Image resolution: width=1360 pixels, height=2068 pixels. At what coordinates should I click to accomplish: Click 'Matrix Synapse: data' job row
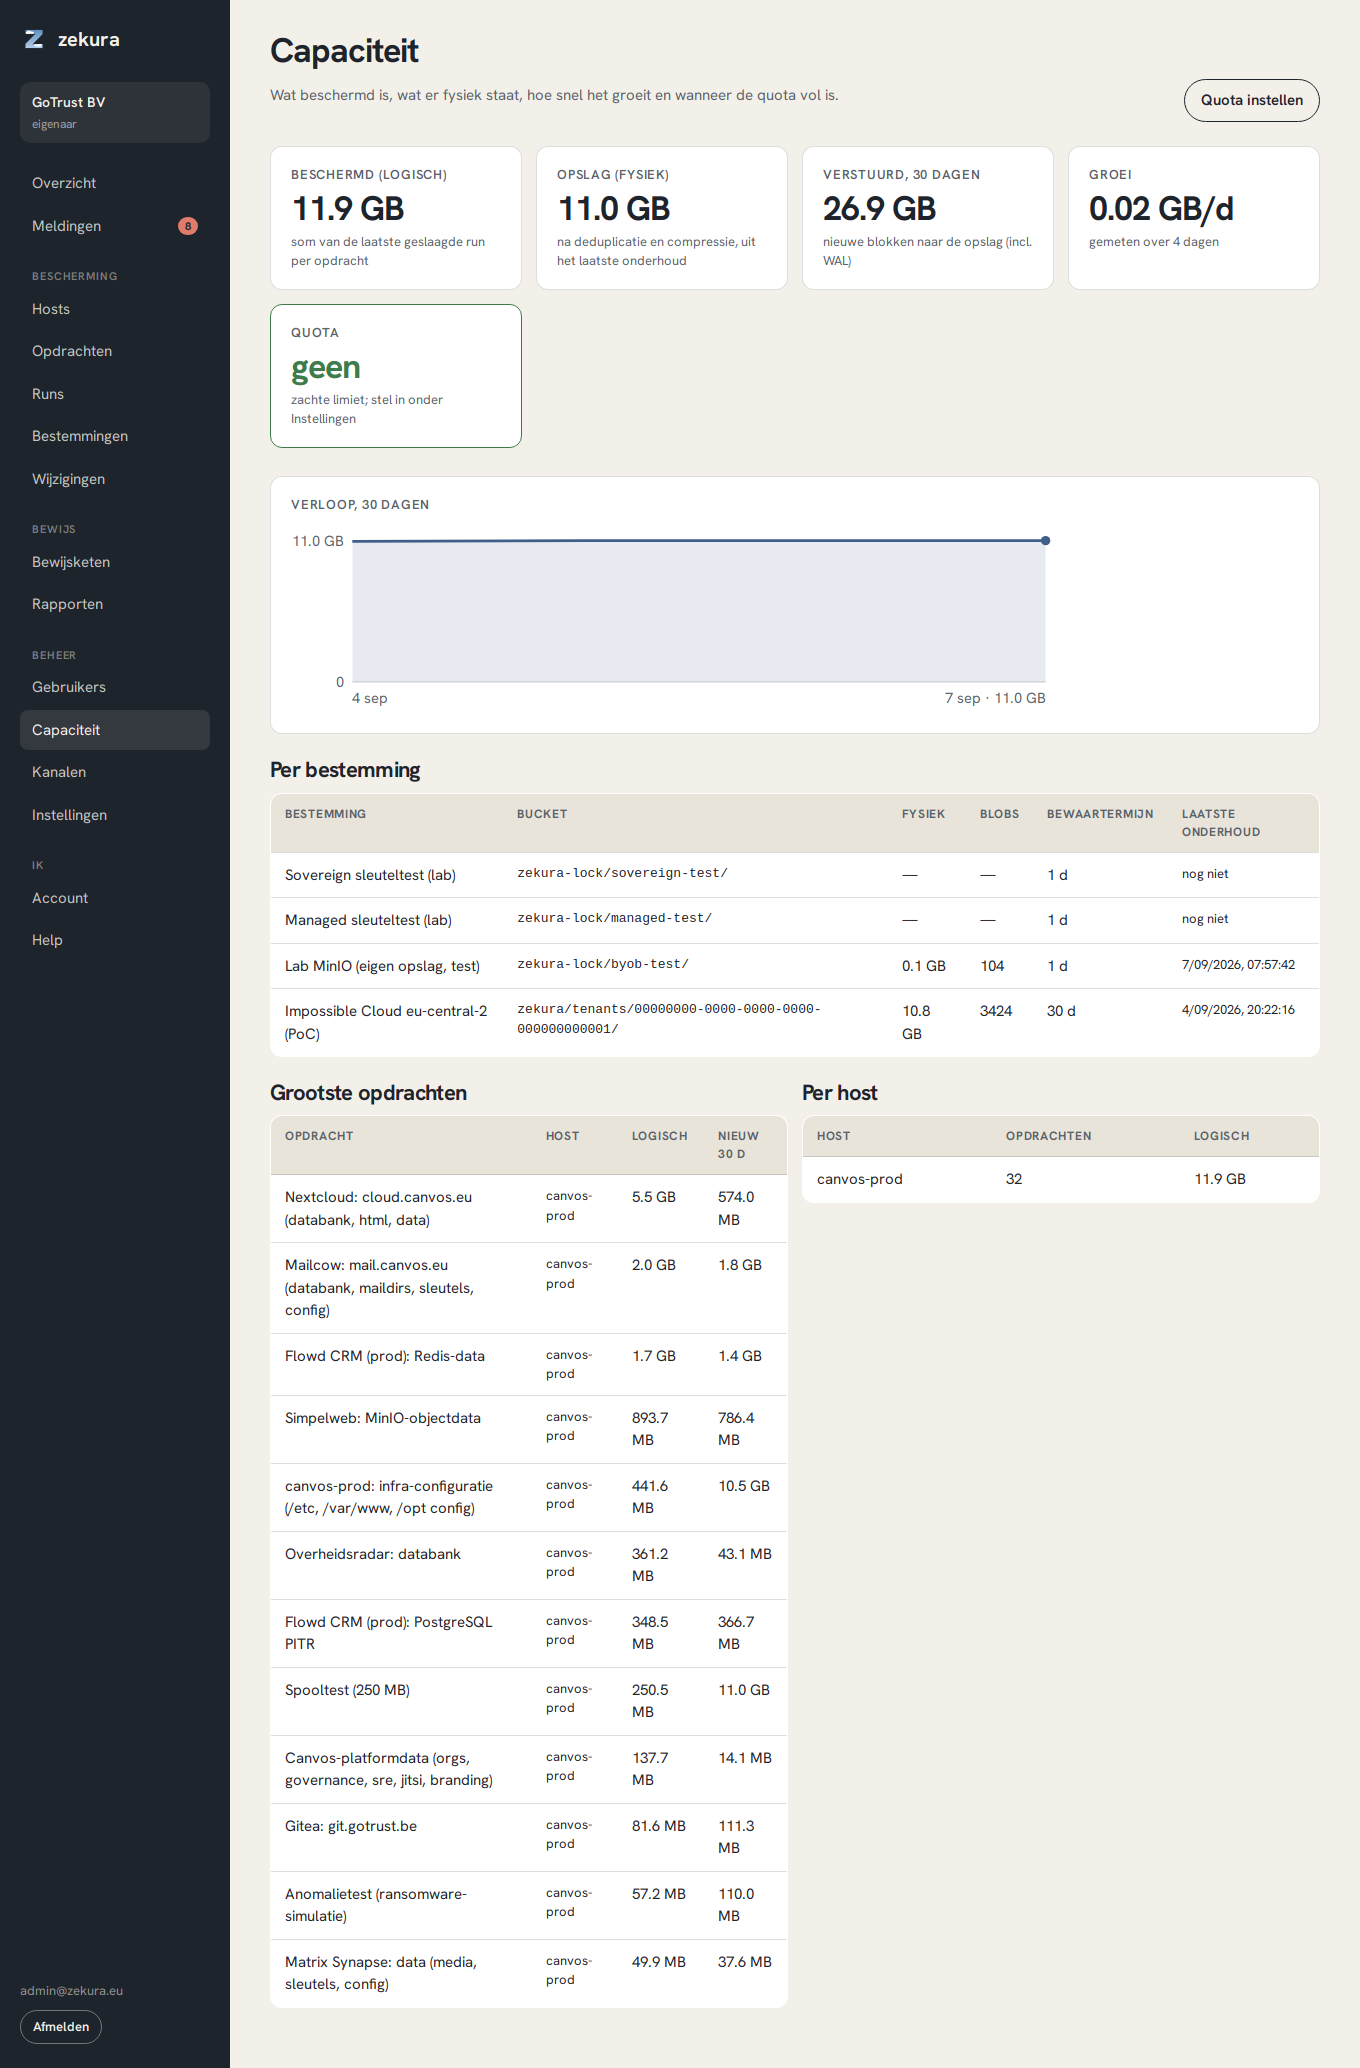(x=529, y=1973)
